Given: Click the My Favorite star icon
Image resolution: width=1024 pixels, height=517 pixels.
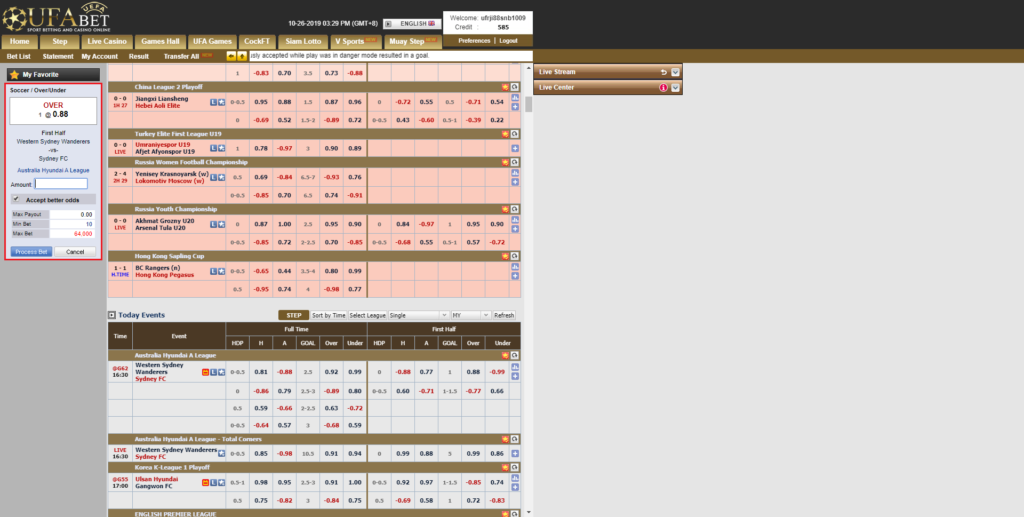Looking at the screenshot, I should [14, 75].
